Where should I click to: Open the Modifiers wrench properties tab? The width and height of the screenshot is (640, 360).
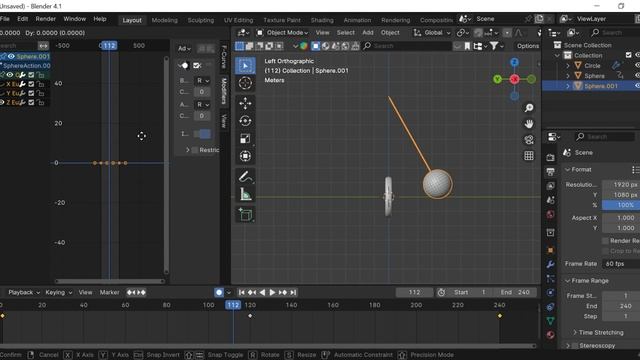[550, 264]
